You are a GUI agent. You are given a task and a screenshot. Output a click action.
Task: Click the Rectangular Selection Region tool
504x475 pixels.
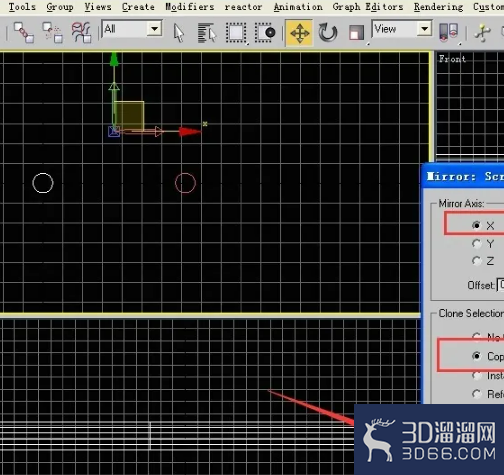tap(236, 33)
